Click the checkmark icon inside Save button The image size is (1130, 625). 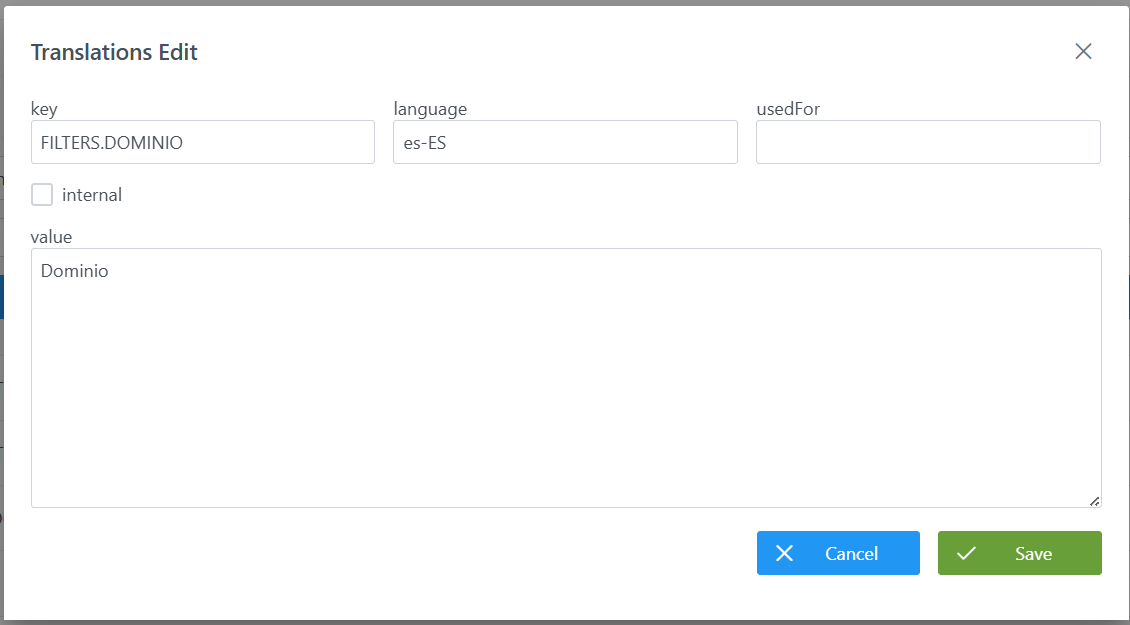[966, 554]
